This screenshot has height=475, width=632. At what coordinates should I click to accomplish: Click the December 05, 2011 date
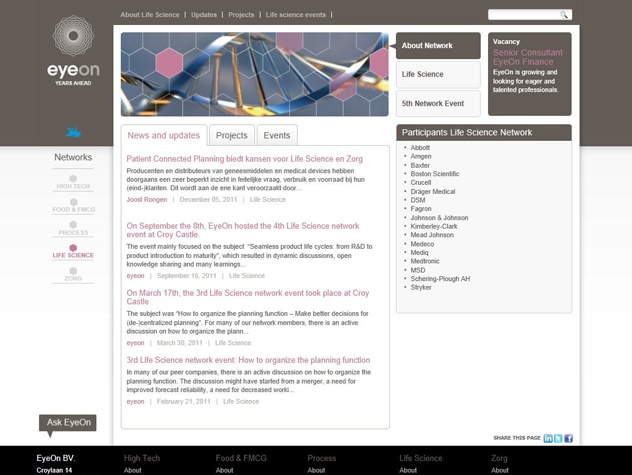[208, 200]
